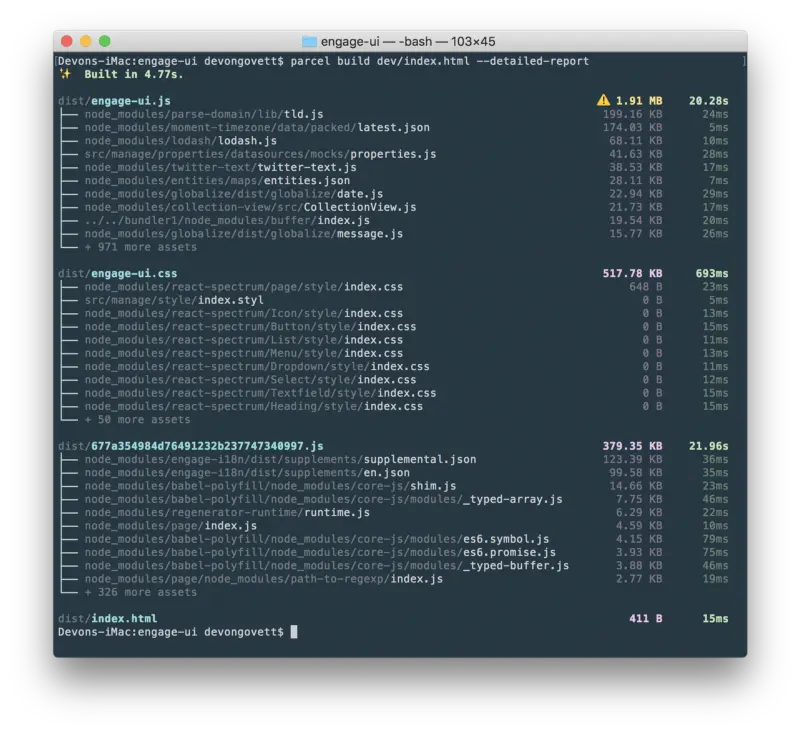Viewport: 800px width, 733px height.
Task: Click the 'es6.symbol.js' file path
Action: tap(317, 539)
